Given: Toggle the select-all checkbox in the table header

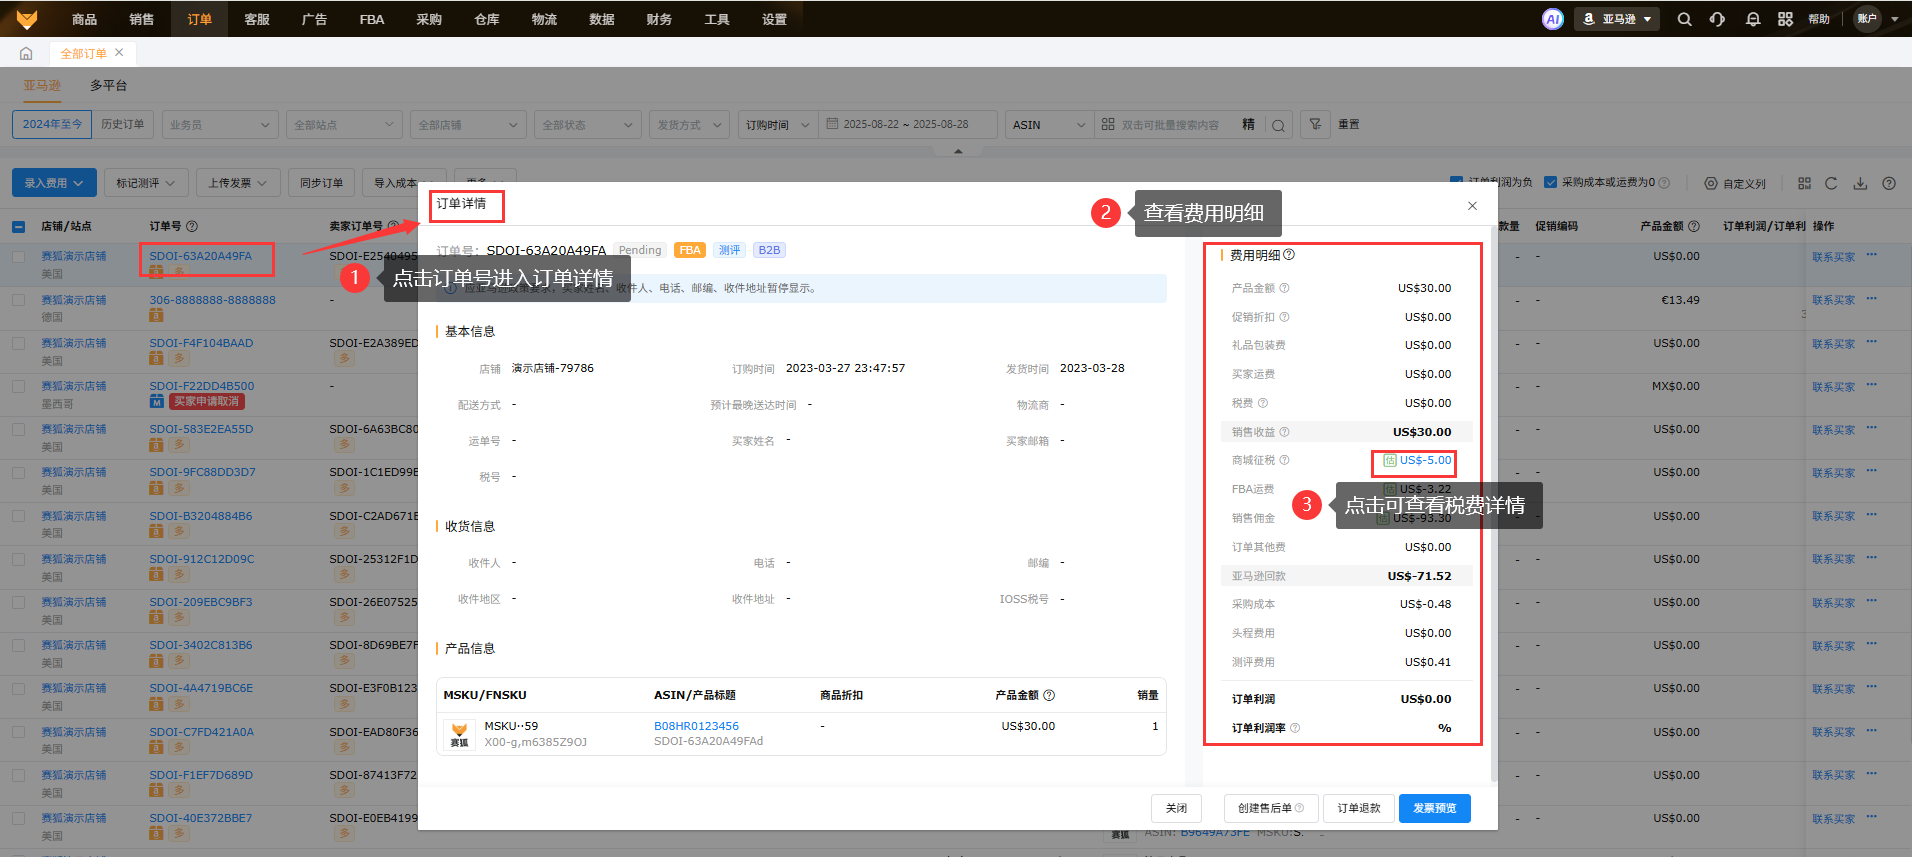Looking at the screenshot, I should click(x=18, y=227).
